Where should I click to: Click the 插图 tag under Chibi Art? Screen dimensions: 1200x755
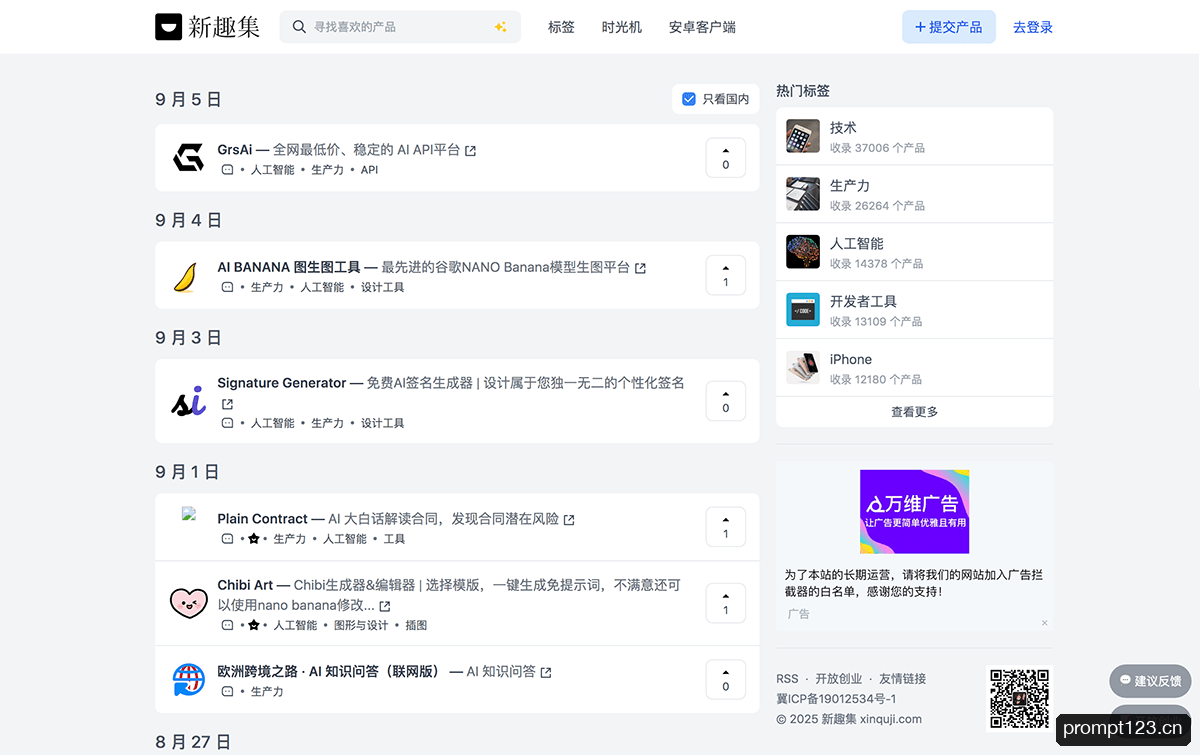click(416, 625)
